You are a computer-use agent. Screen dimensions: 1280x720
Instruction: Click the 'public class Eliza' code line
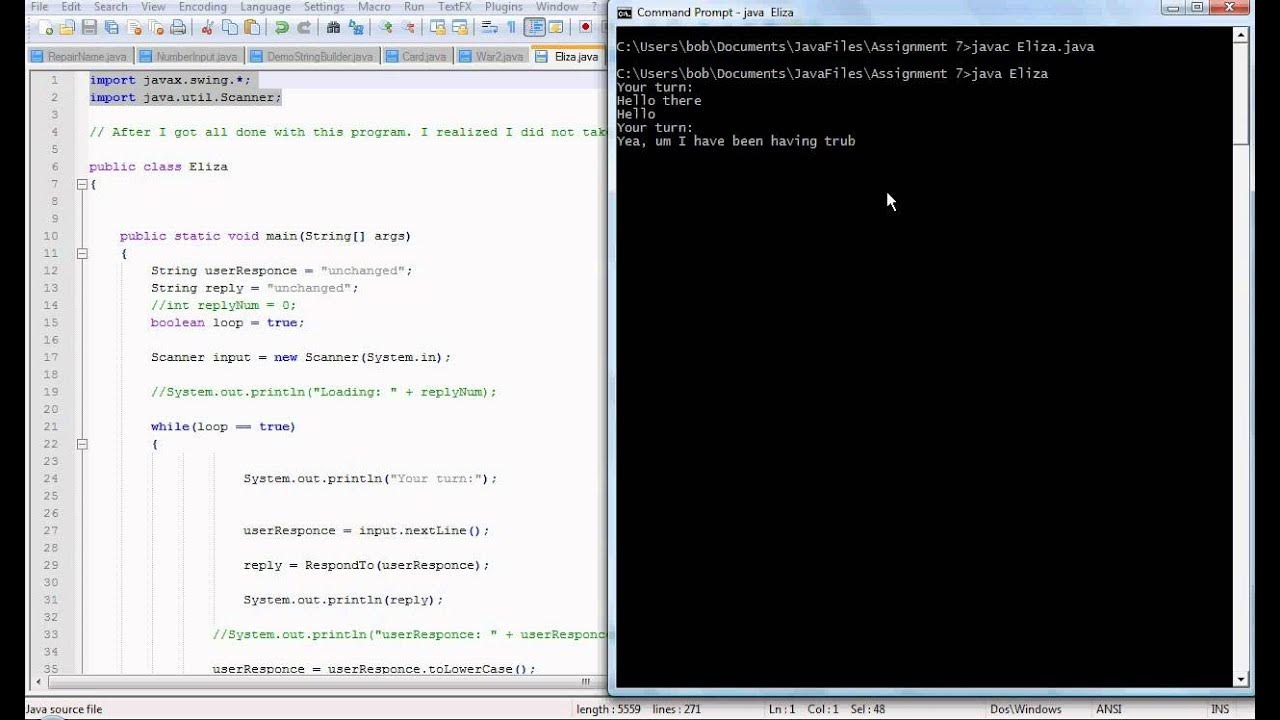pos(158,166)
